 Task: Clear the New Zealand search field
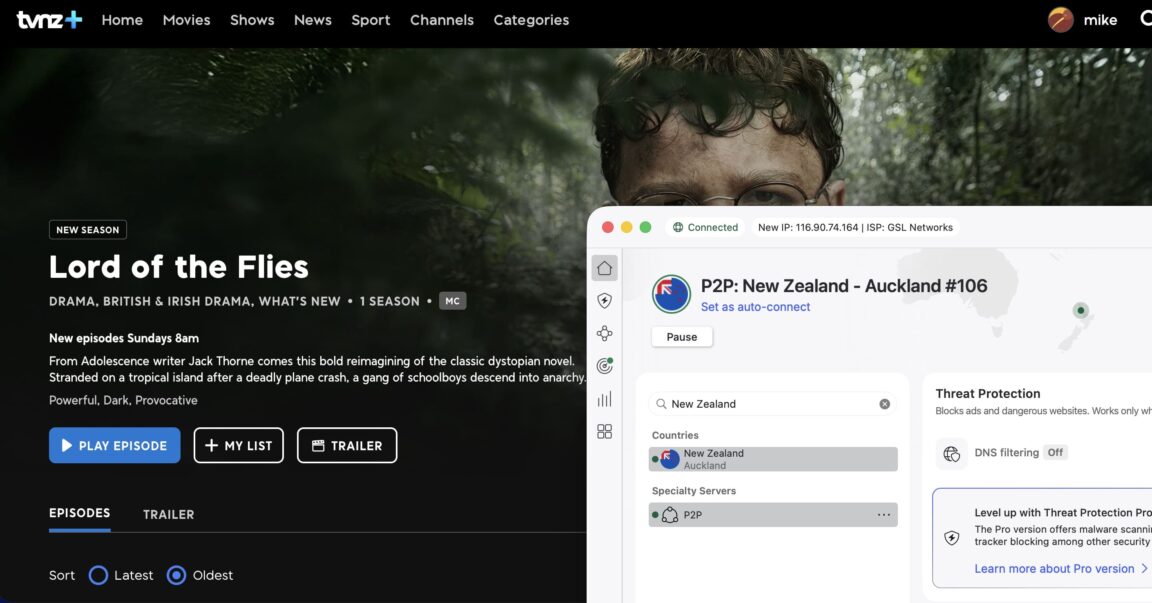coord(884,403)
